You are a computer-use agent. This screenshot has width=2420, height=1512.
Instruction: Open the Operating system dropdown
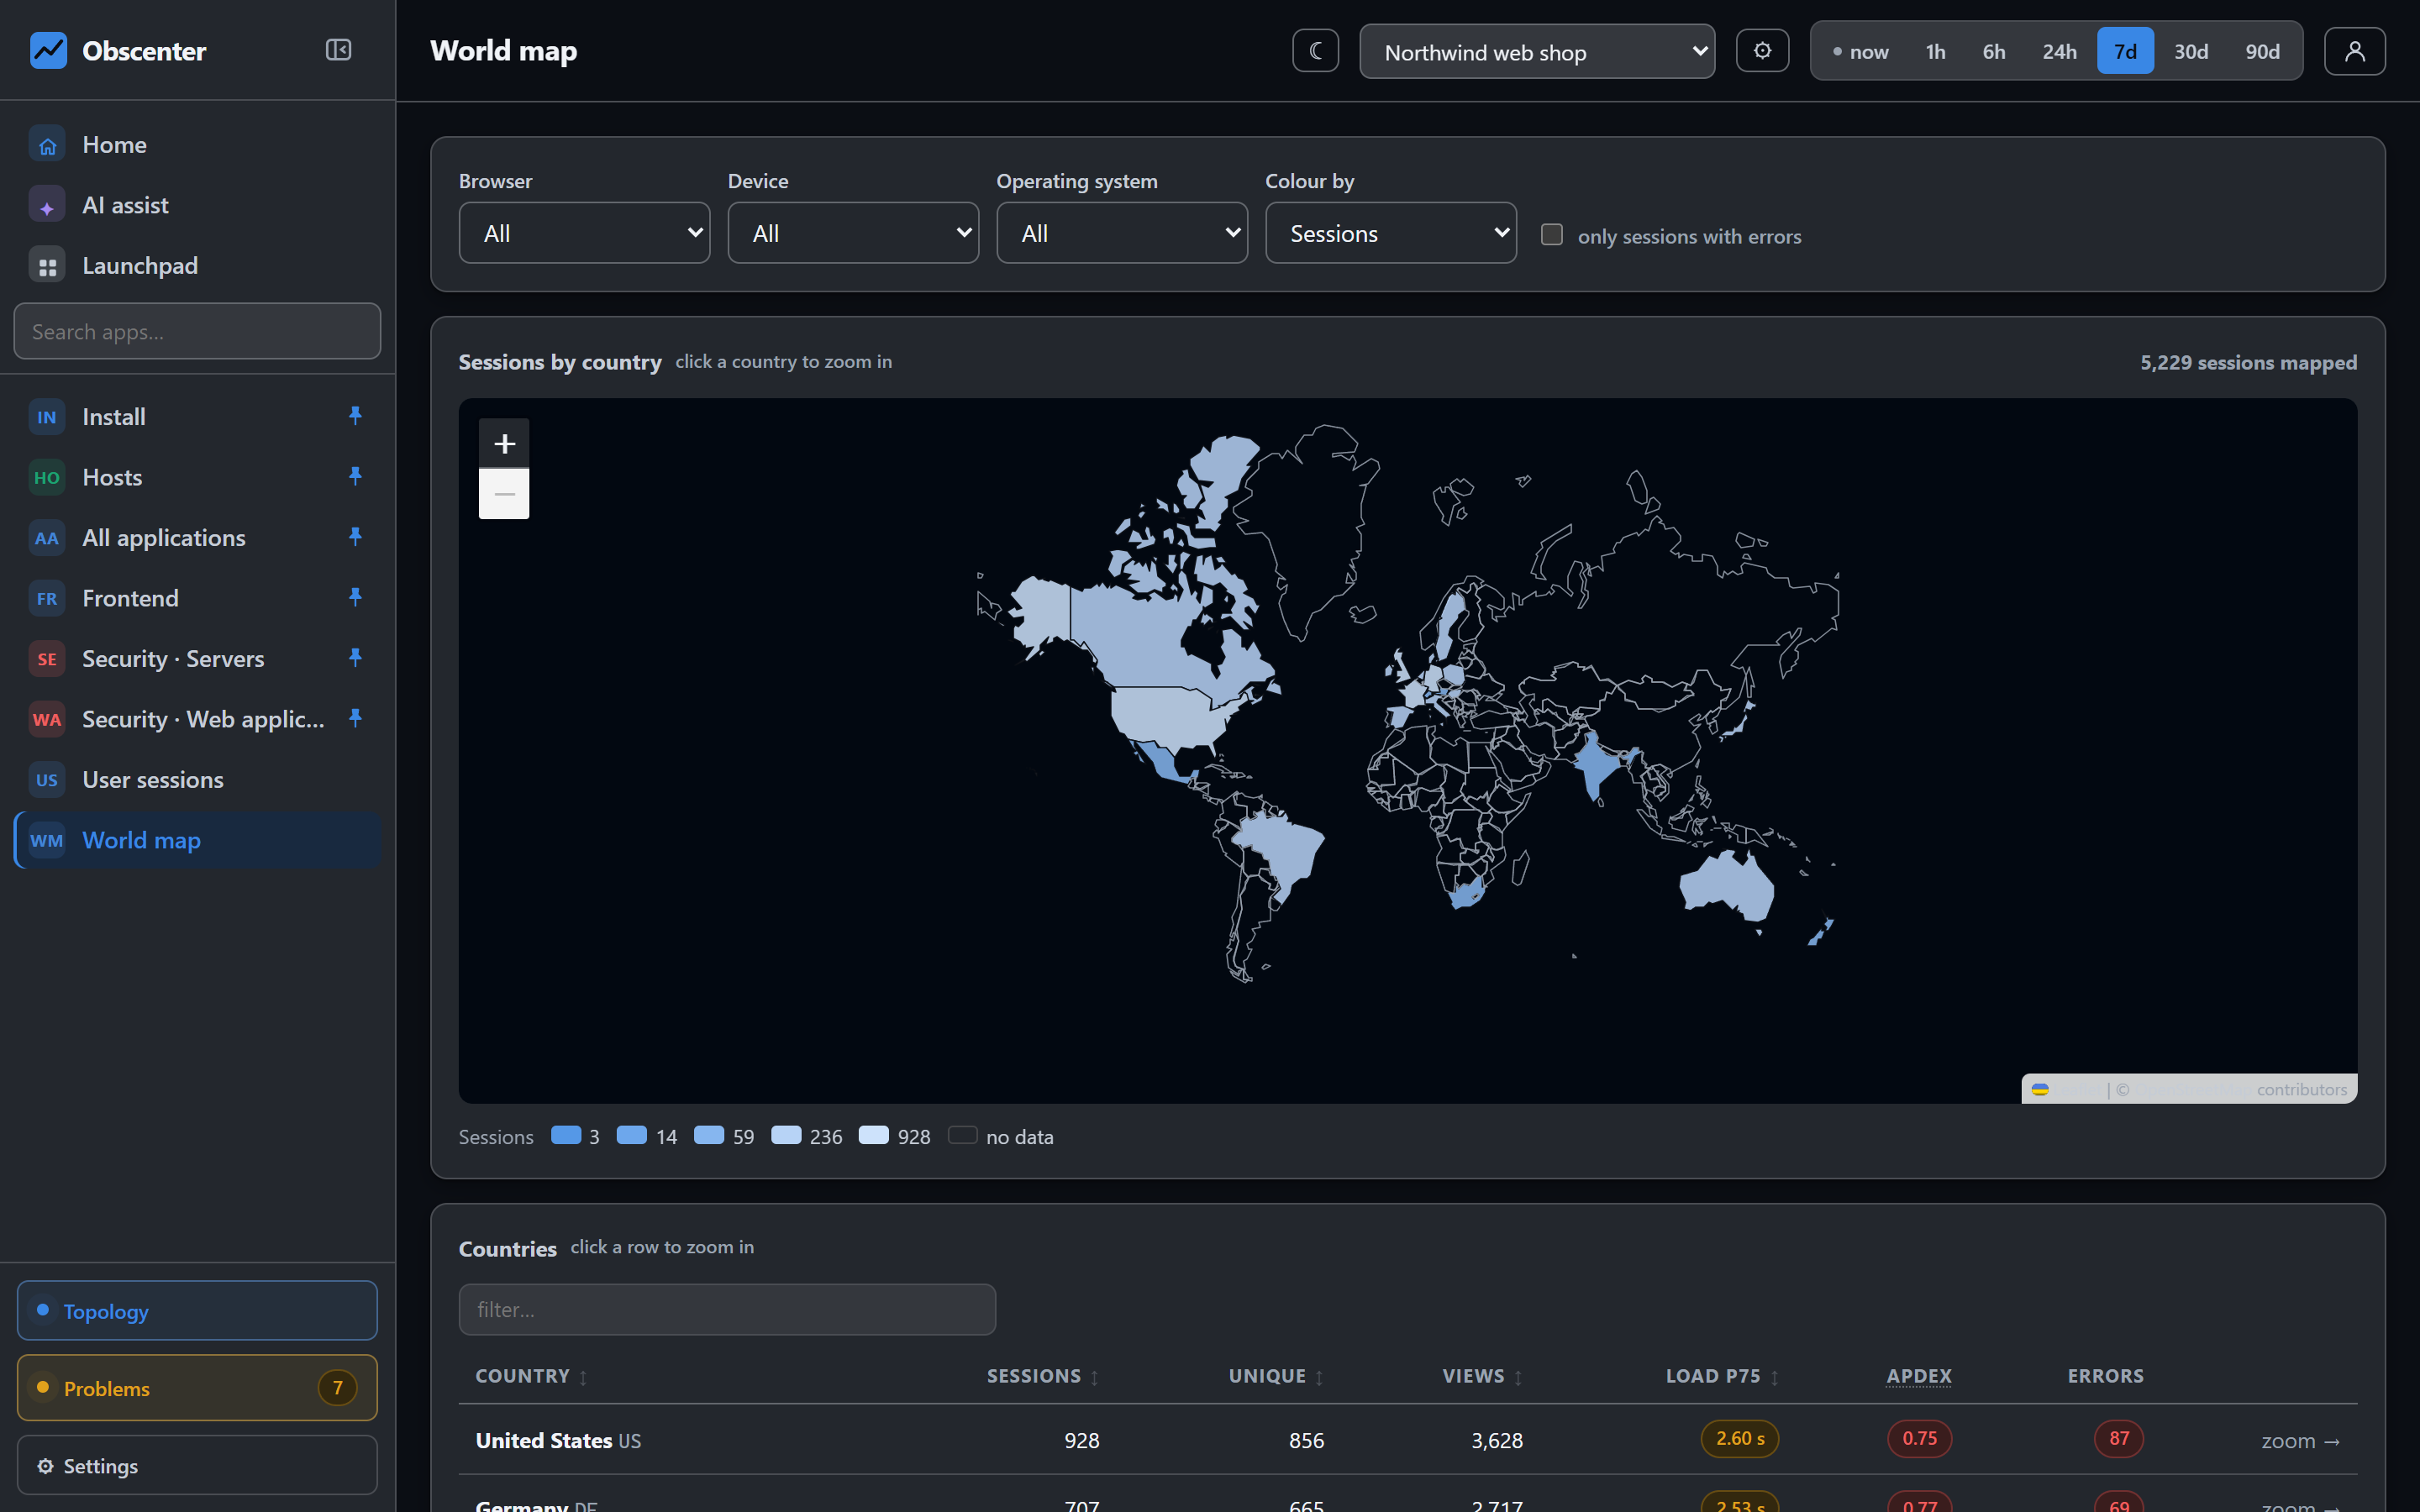(x=1122, y=233)
